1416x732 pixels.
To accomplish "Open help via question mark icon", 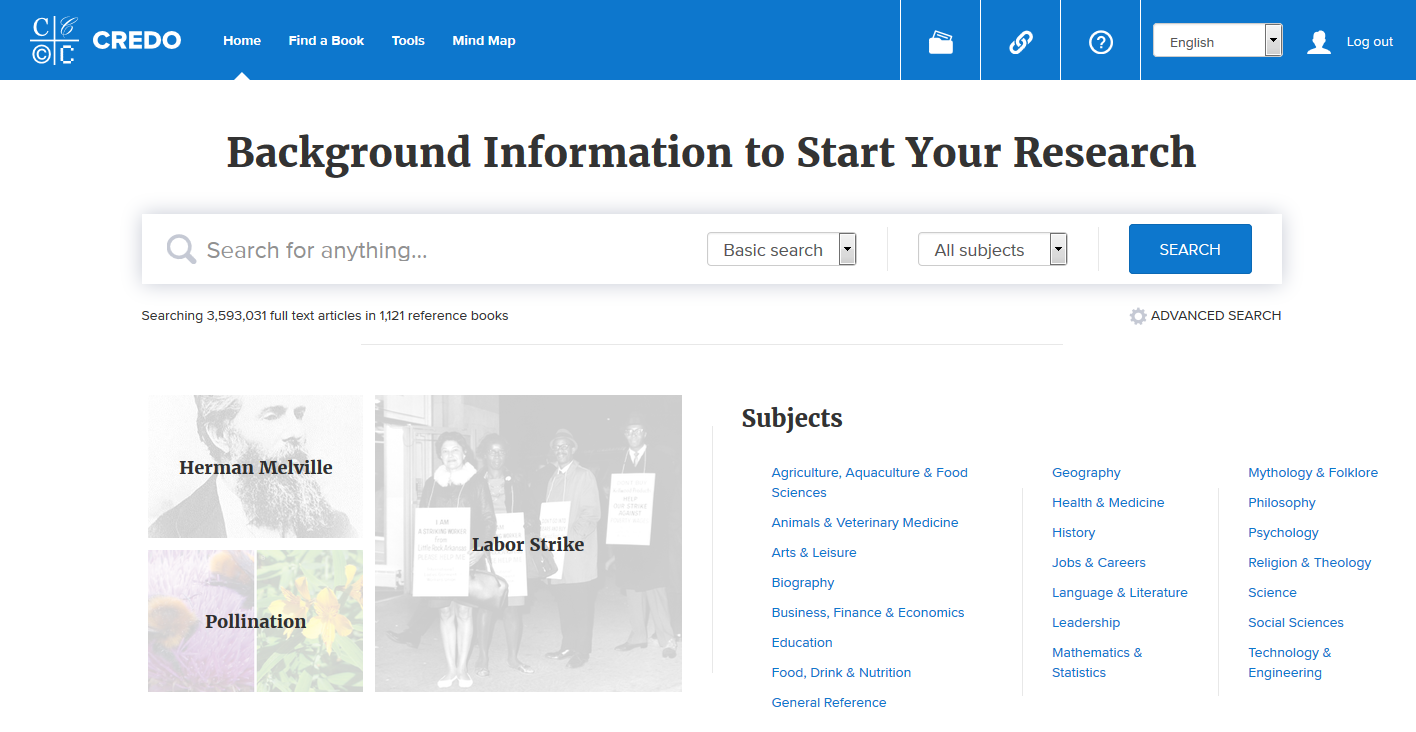I will (x=1100, y=42).
